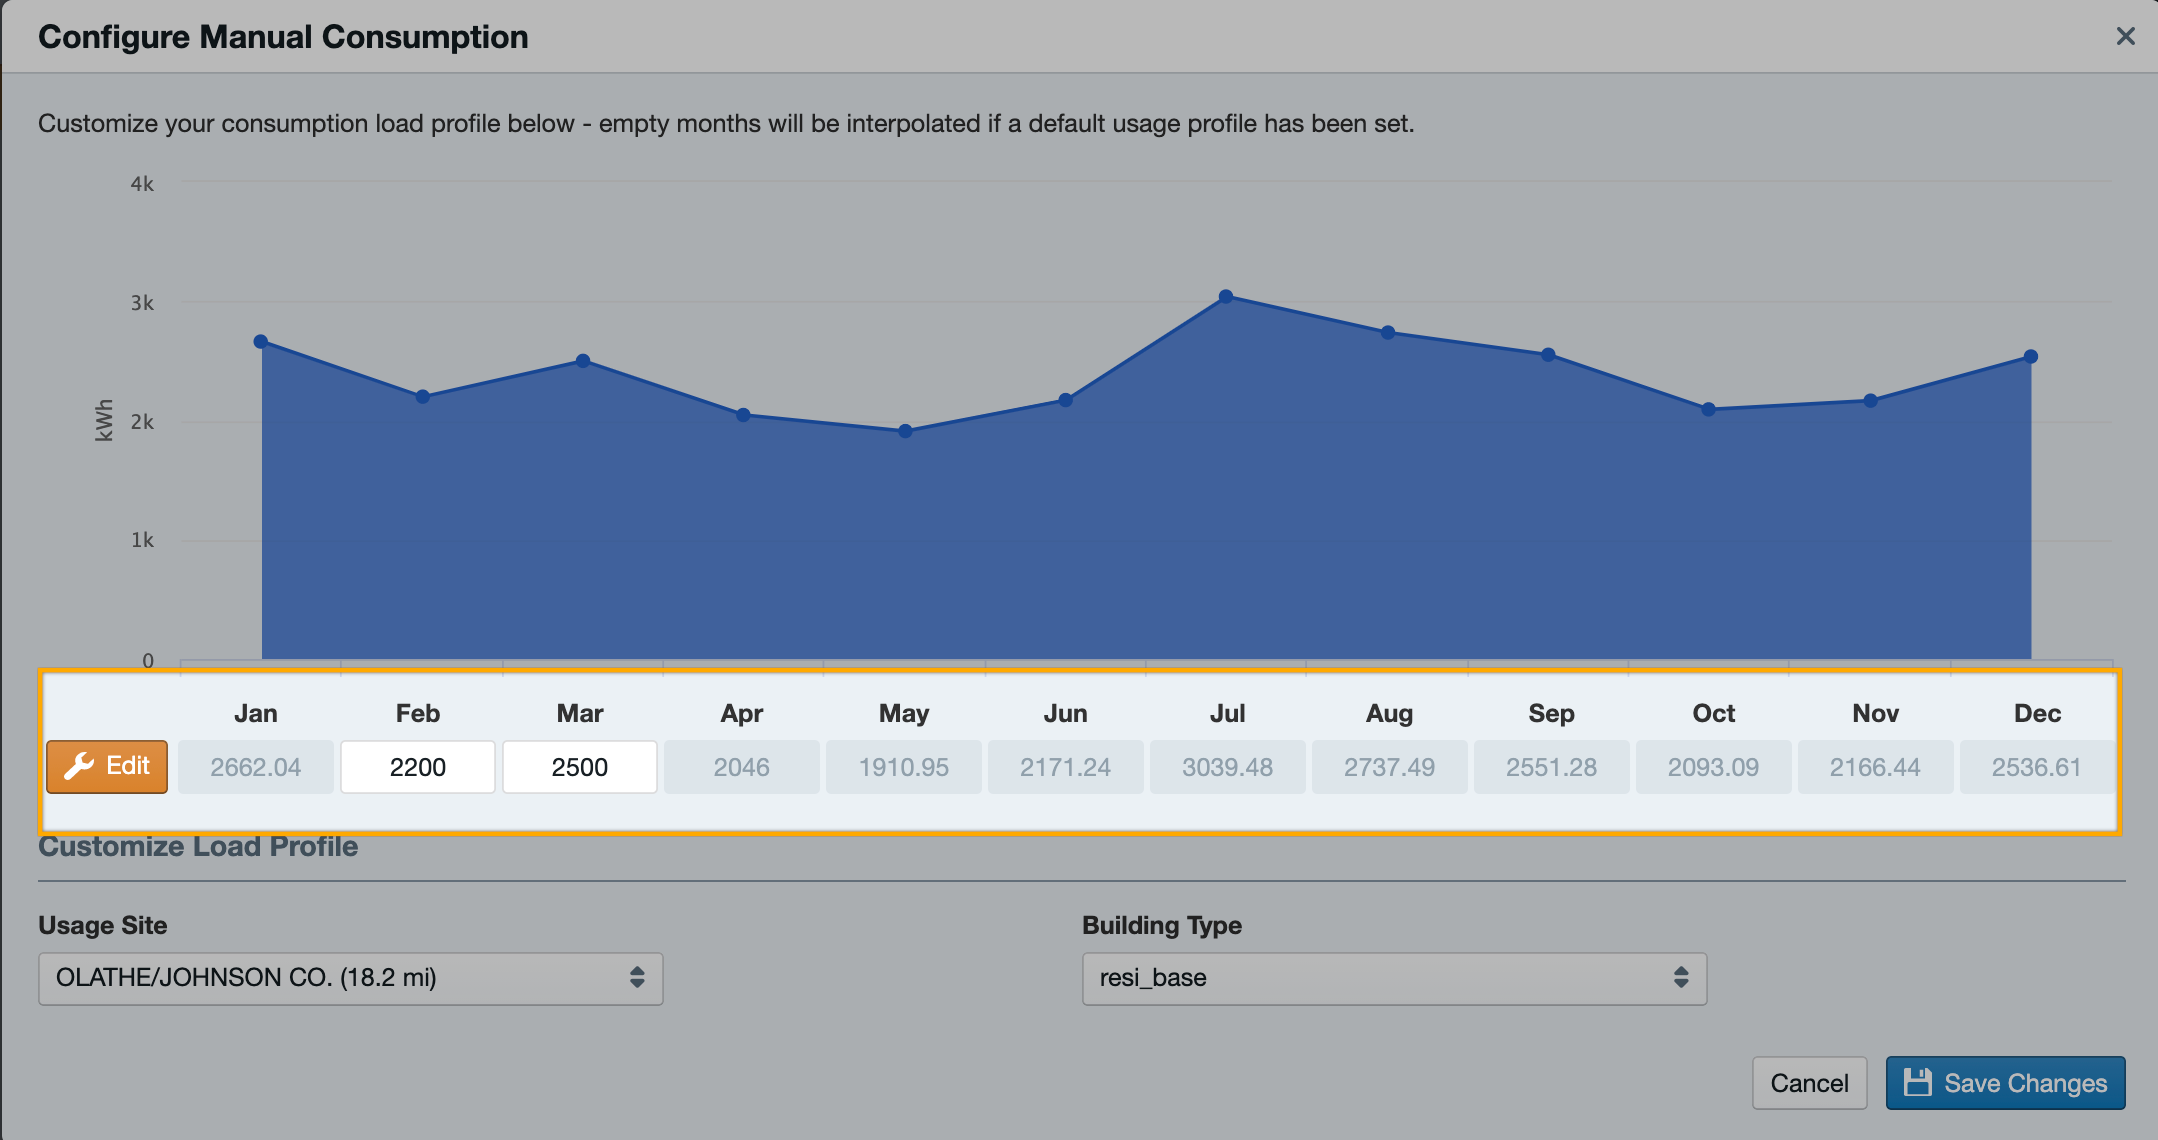This screenshot has width=2158, height=1140.
Task: Click the December data point on chart
Action: pyautogui.click(x=2031, y=356)
